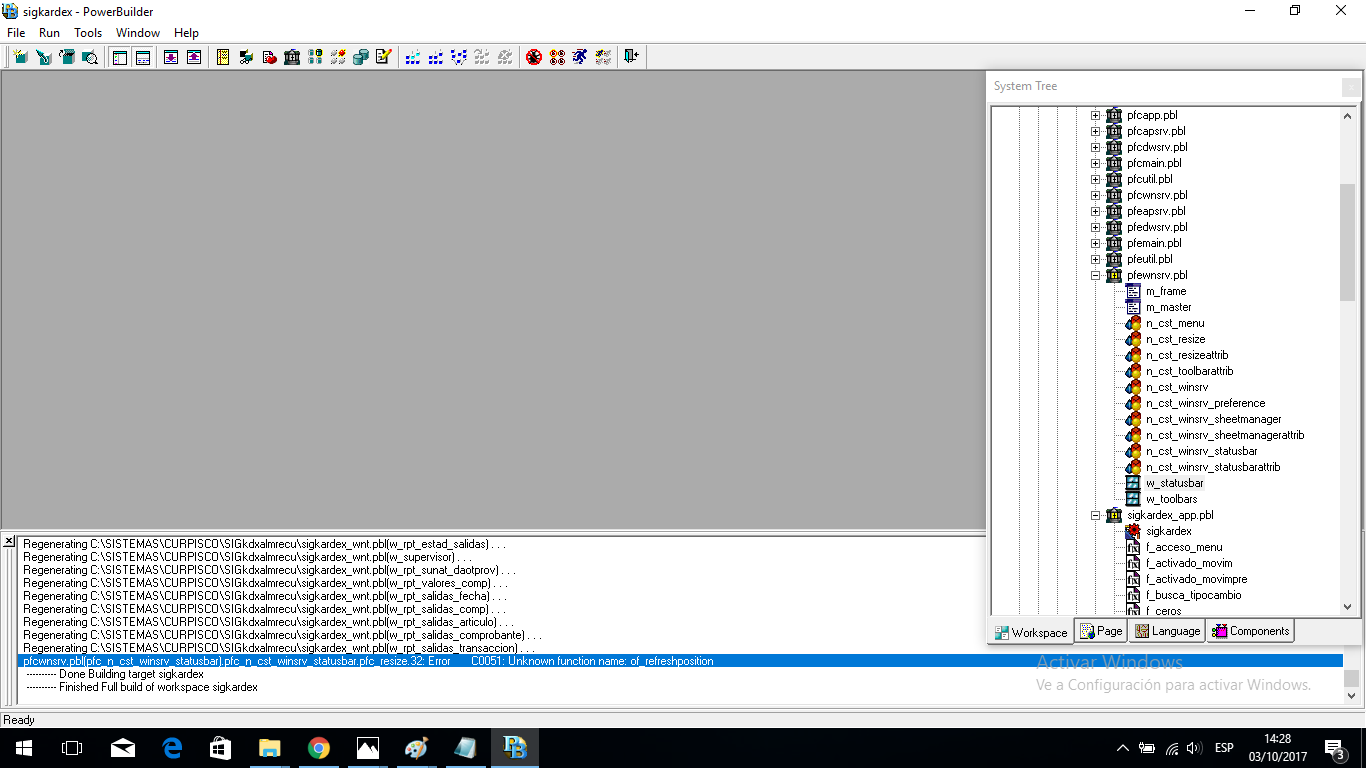Expand the pfcutil.pbl node
The image size is (1366, 768).
(x=1095, y=179)
